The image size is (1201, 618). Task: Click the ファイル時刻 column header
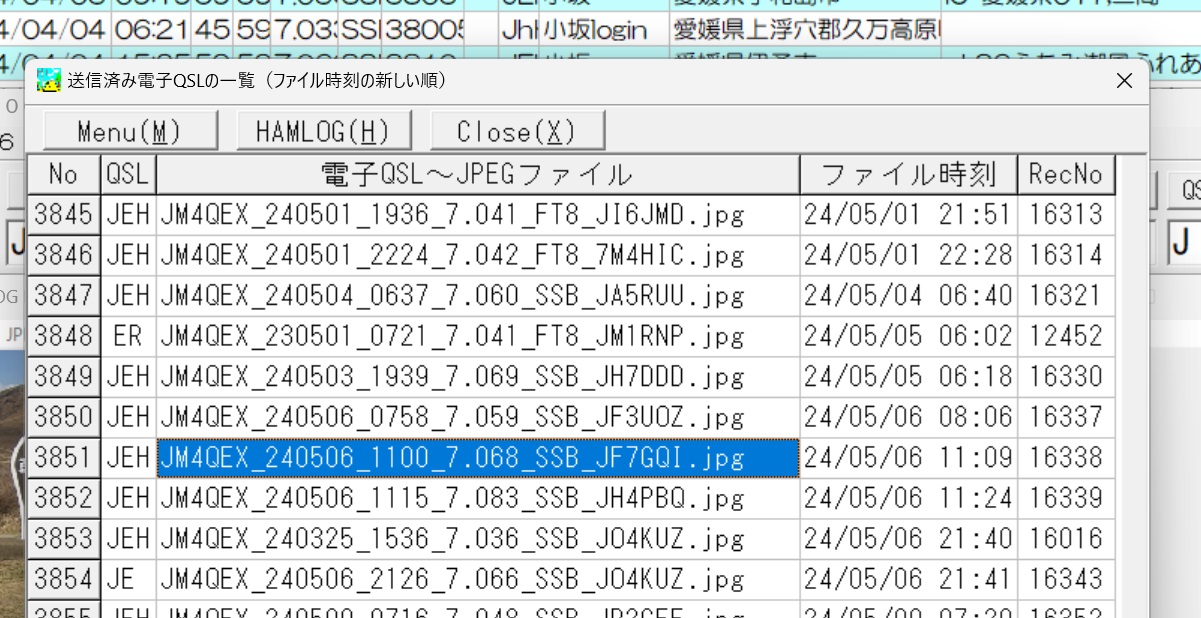coord(908,175)
